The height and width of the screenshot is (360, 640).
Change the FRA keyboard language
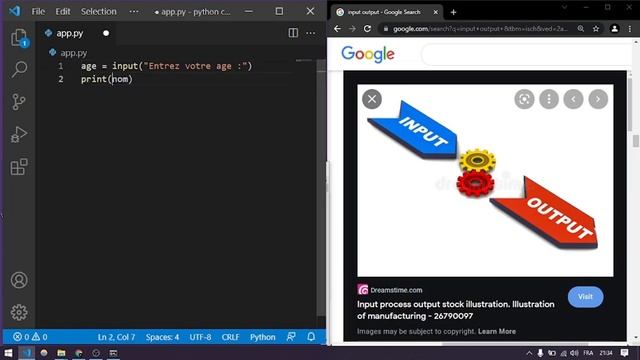[x=588, y=353]
